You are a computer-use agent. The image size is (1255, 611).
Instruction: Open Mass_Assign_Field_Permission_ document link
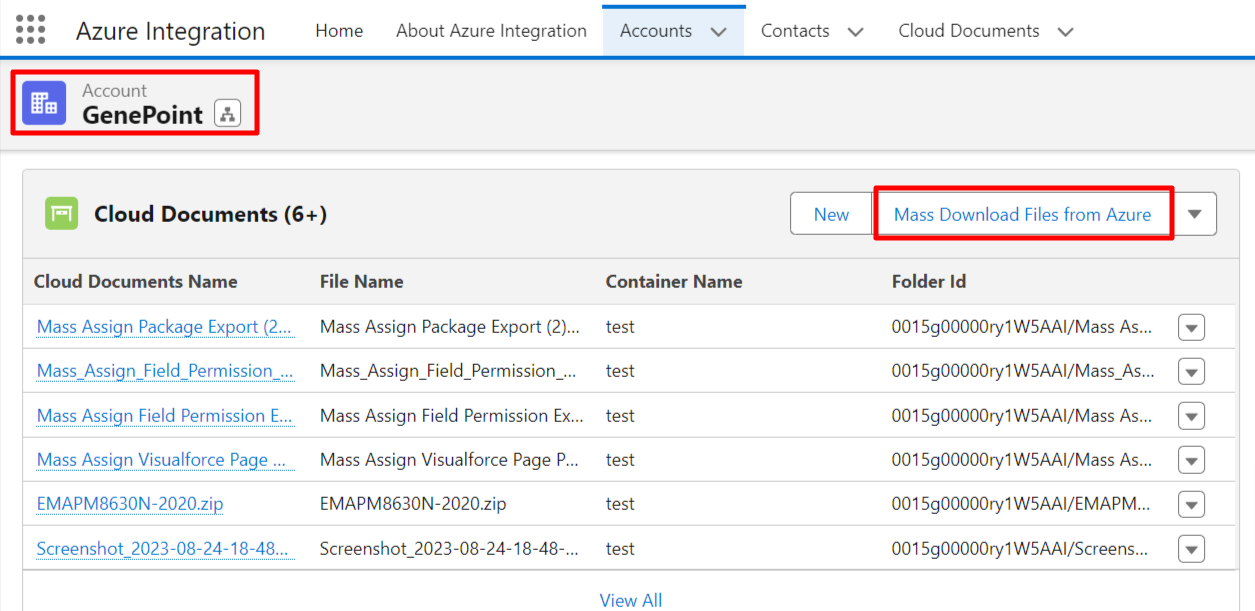pos(165,371)
